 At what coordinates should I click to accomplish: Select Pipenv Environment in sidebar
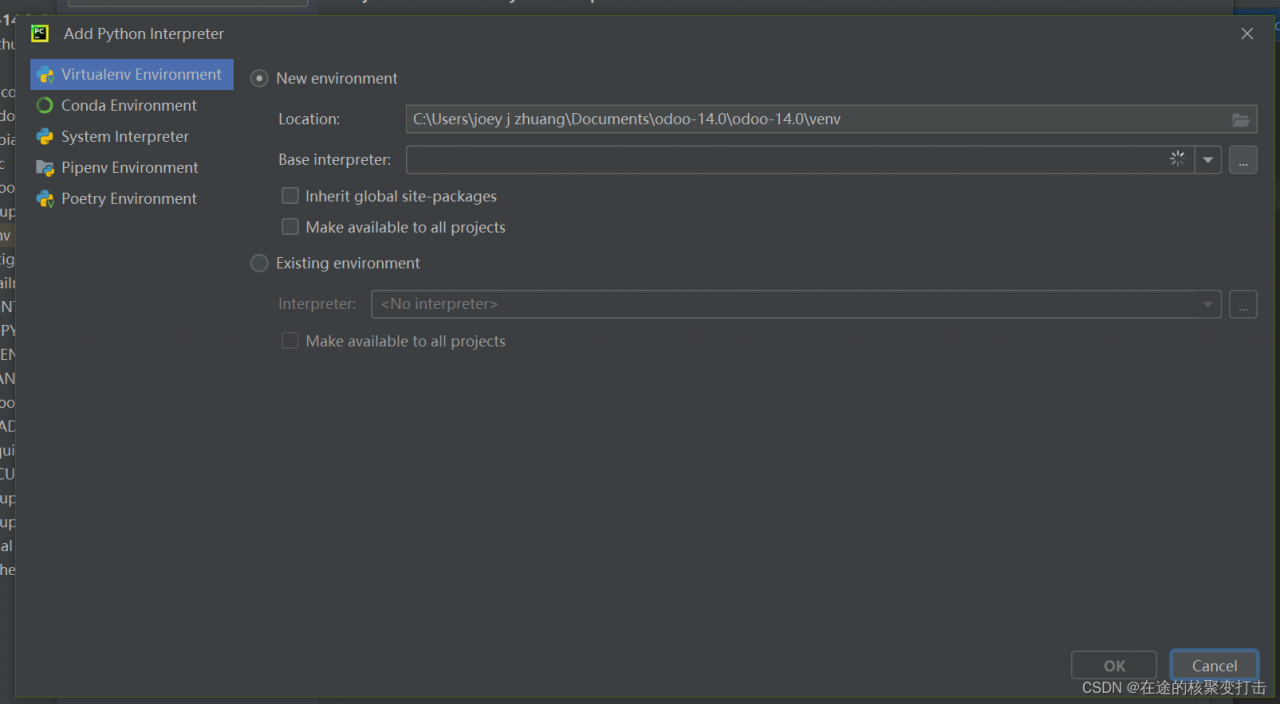coord(131,167)
